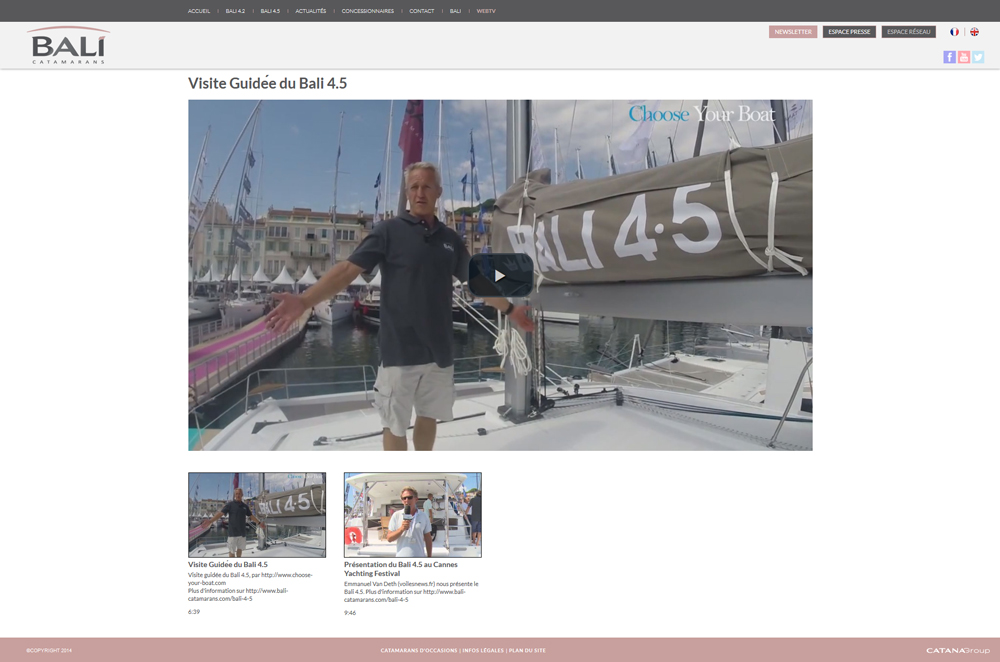
Task: Click the Espace Réseau button
Action: [908, 32]
